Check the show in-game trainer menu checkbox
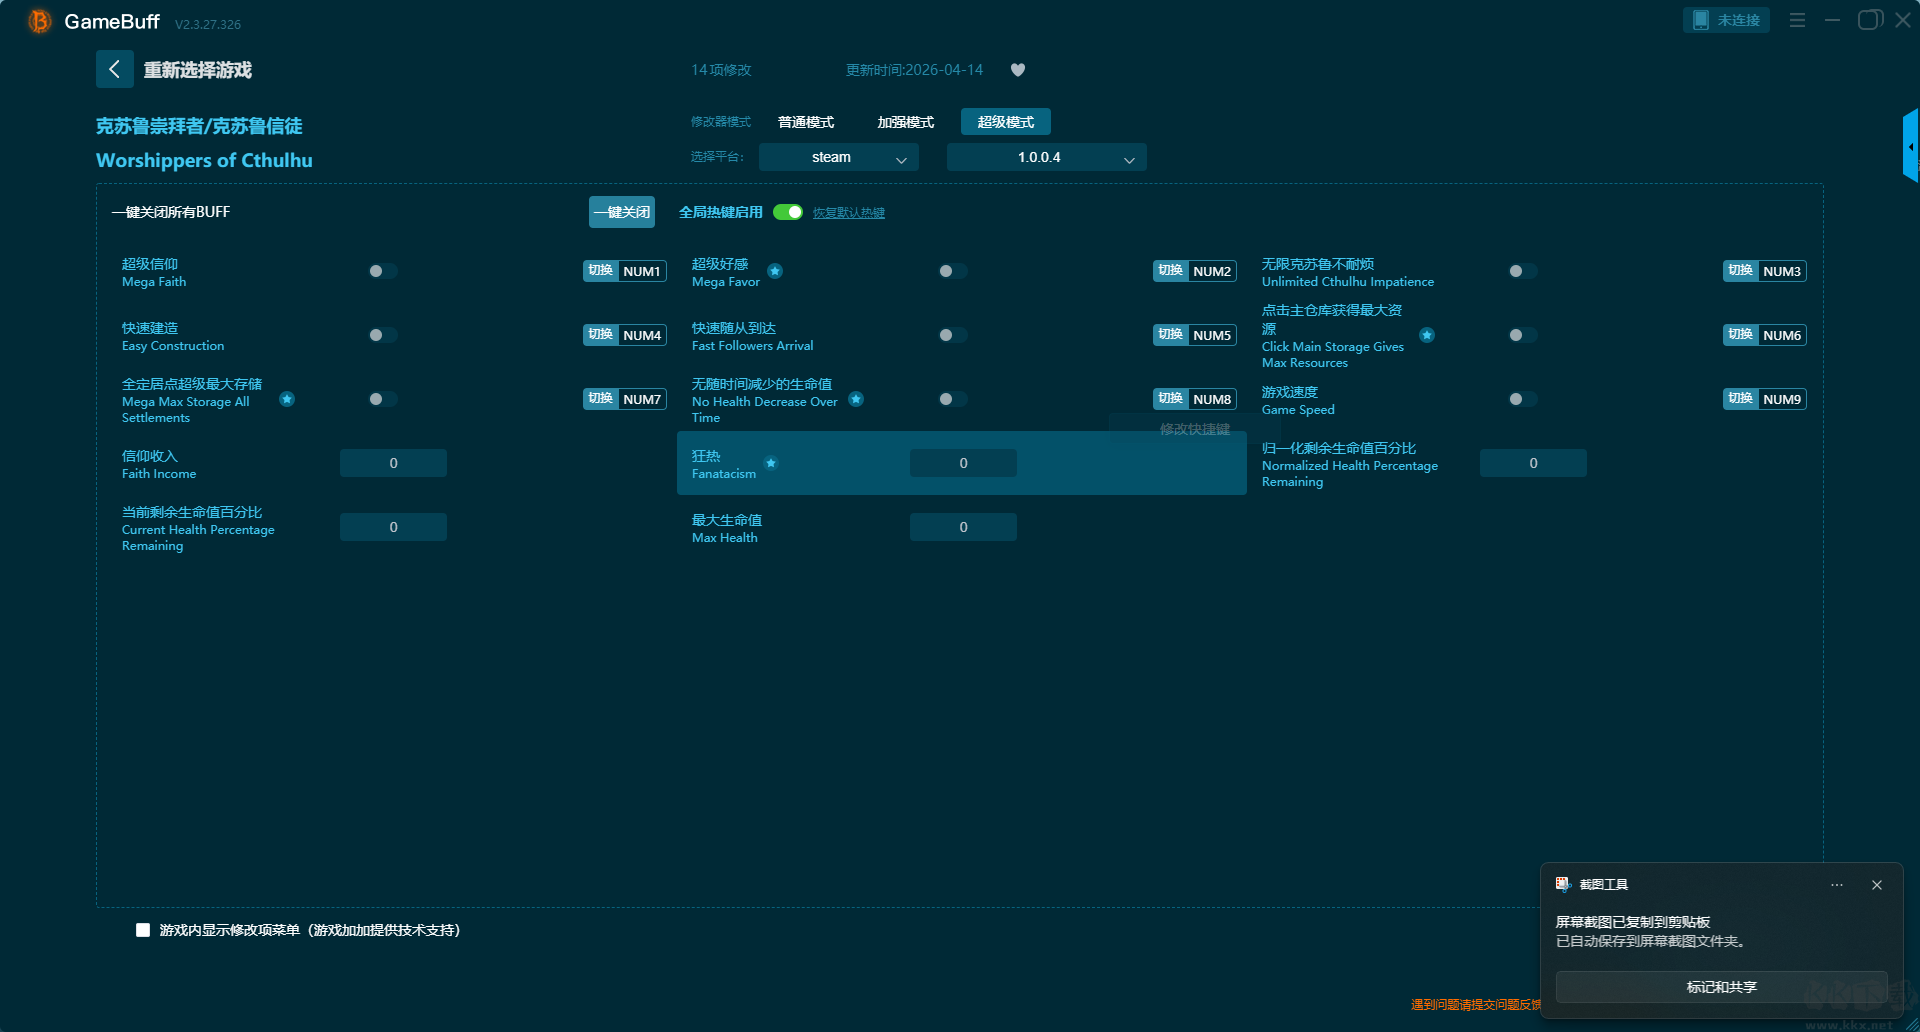 (x=143, y=930)
